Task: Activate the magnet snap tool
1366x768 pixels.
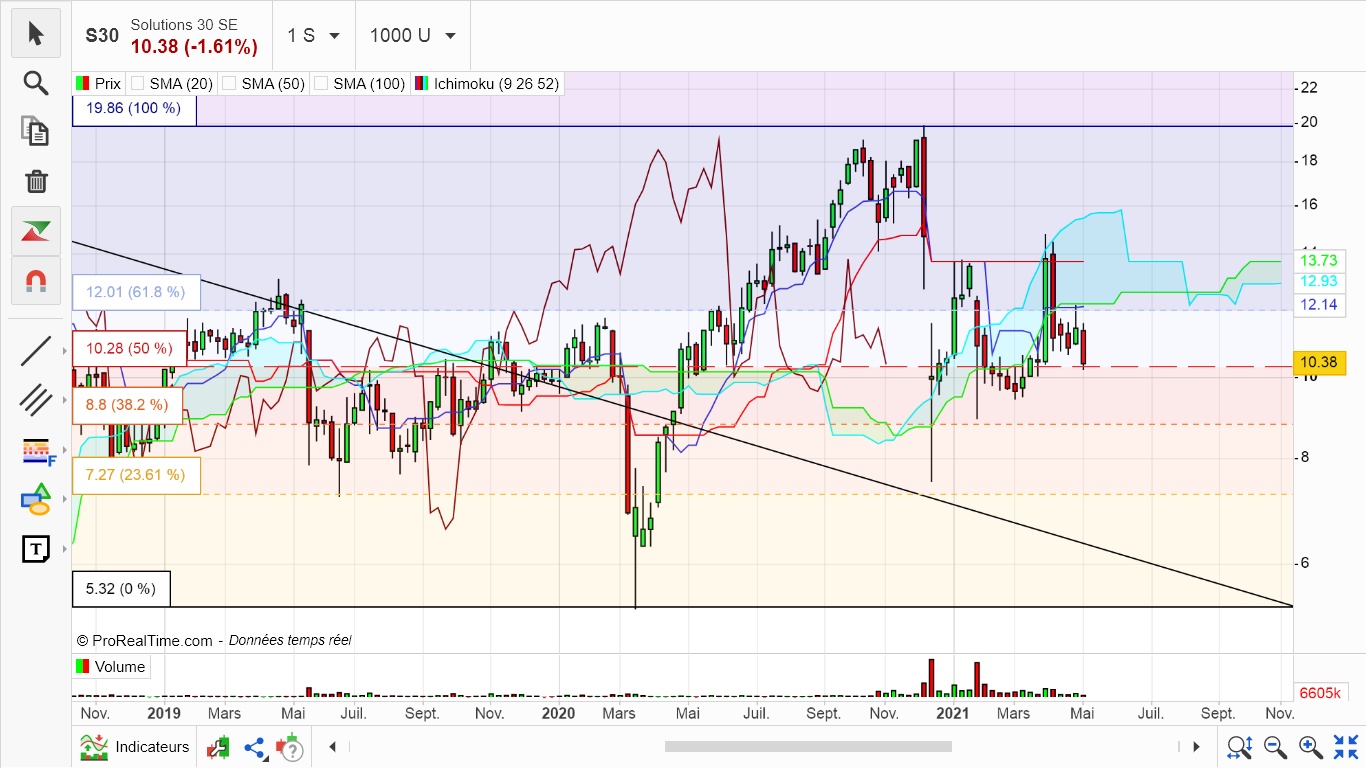Action: click(36, 281)
